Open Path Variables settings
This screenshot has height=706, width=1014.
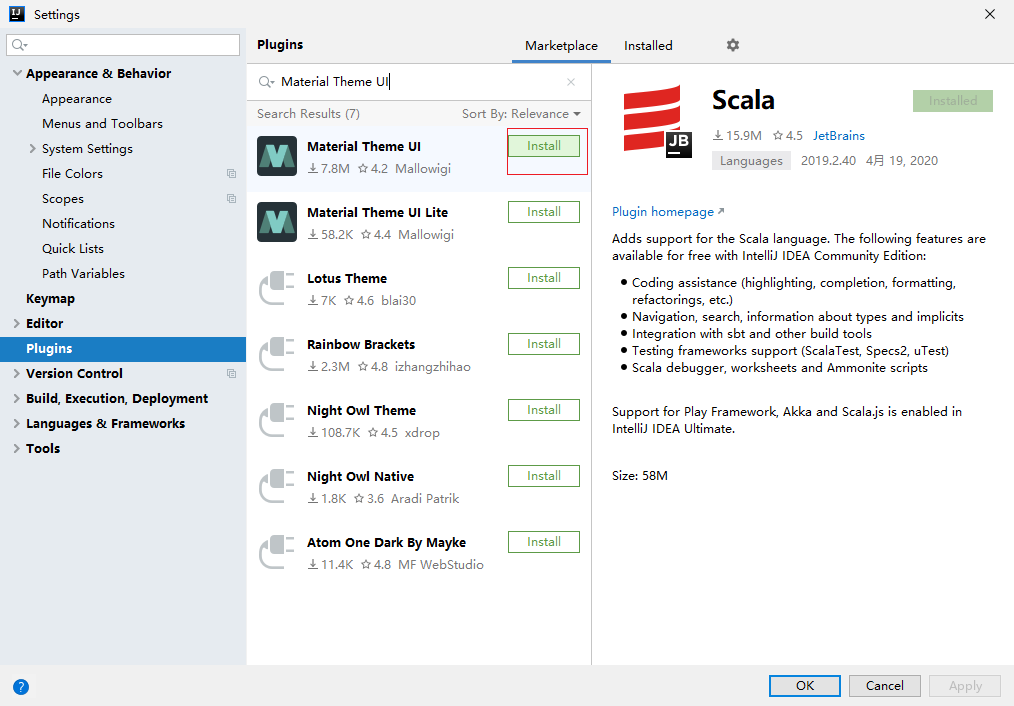click(83, 273)
